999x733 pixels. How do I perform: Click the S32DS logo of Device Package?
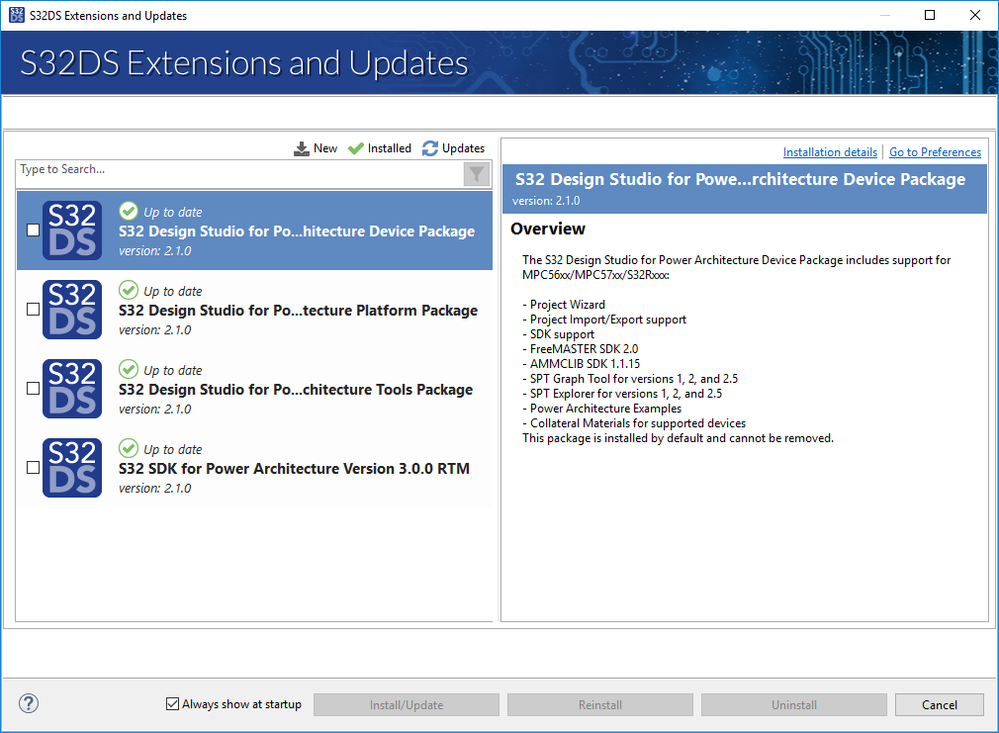point(72,230)
